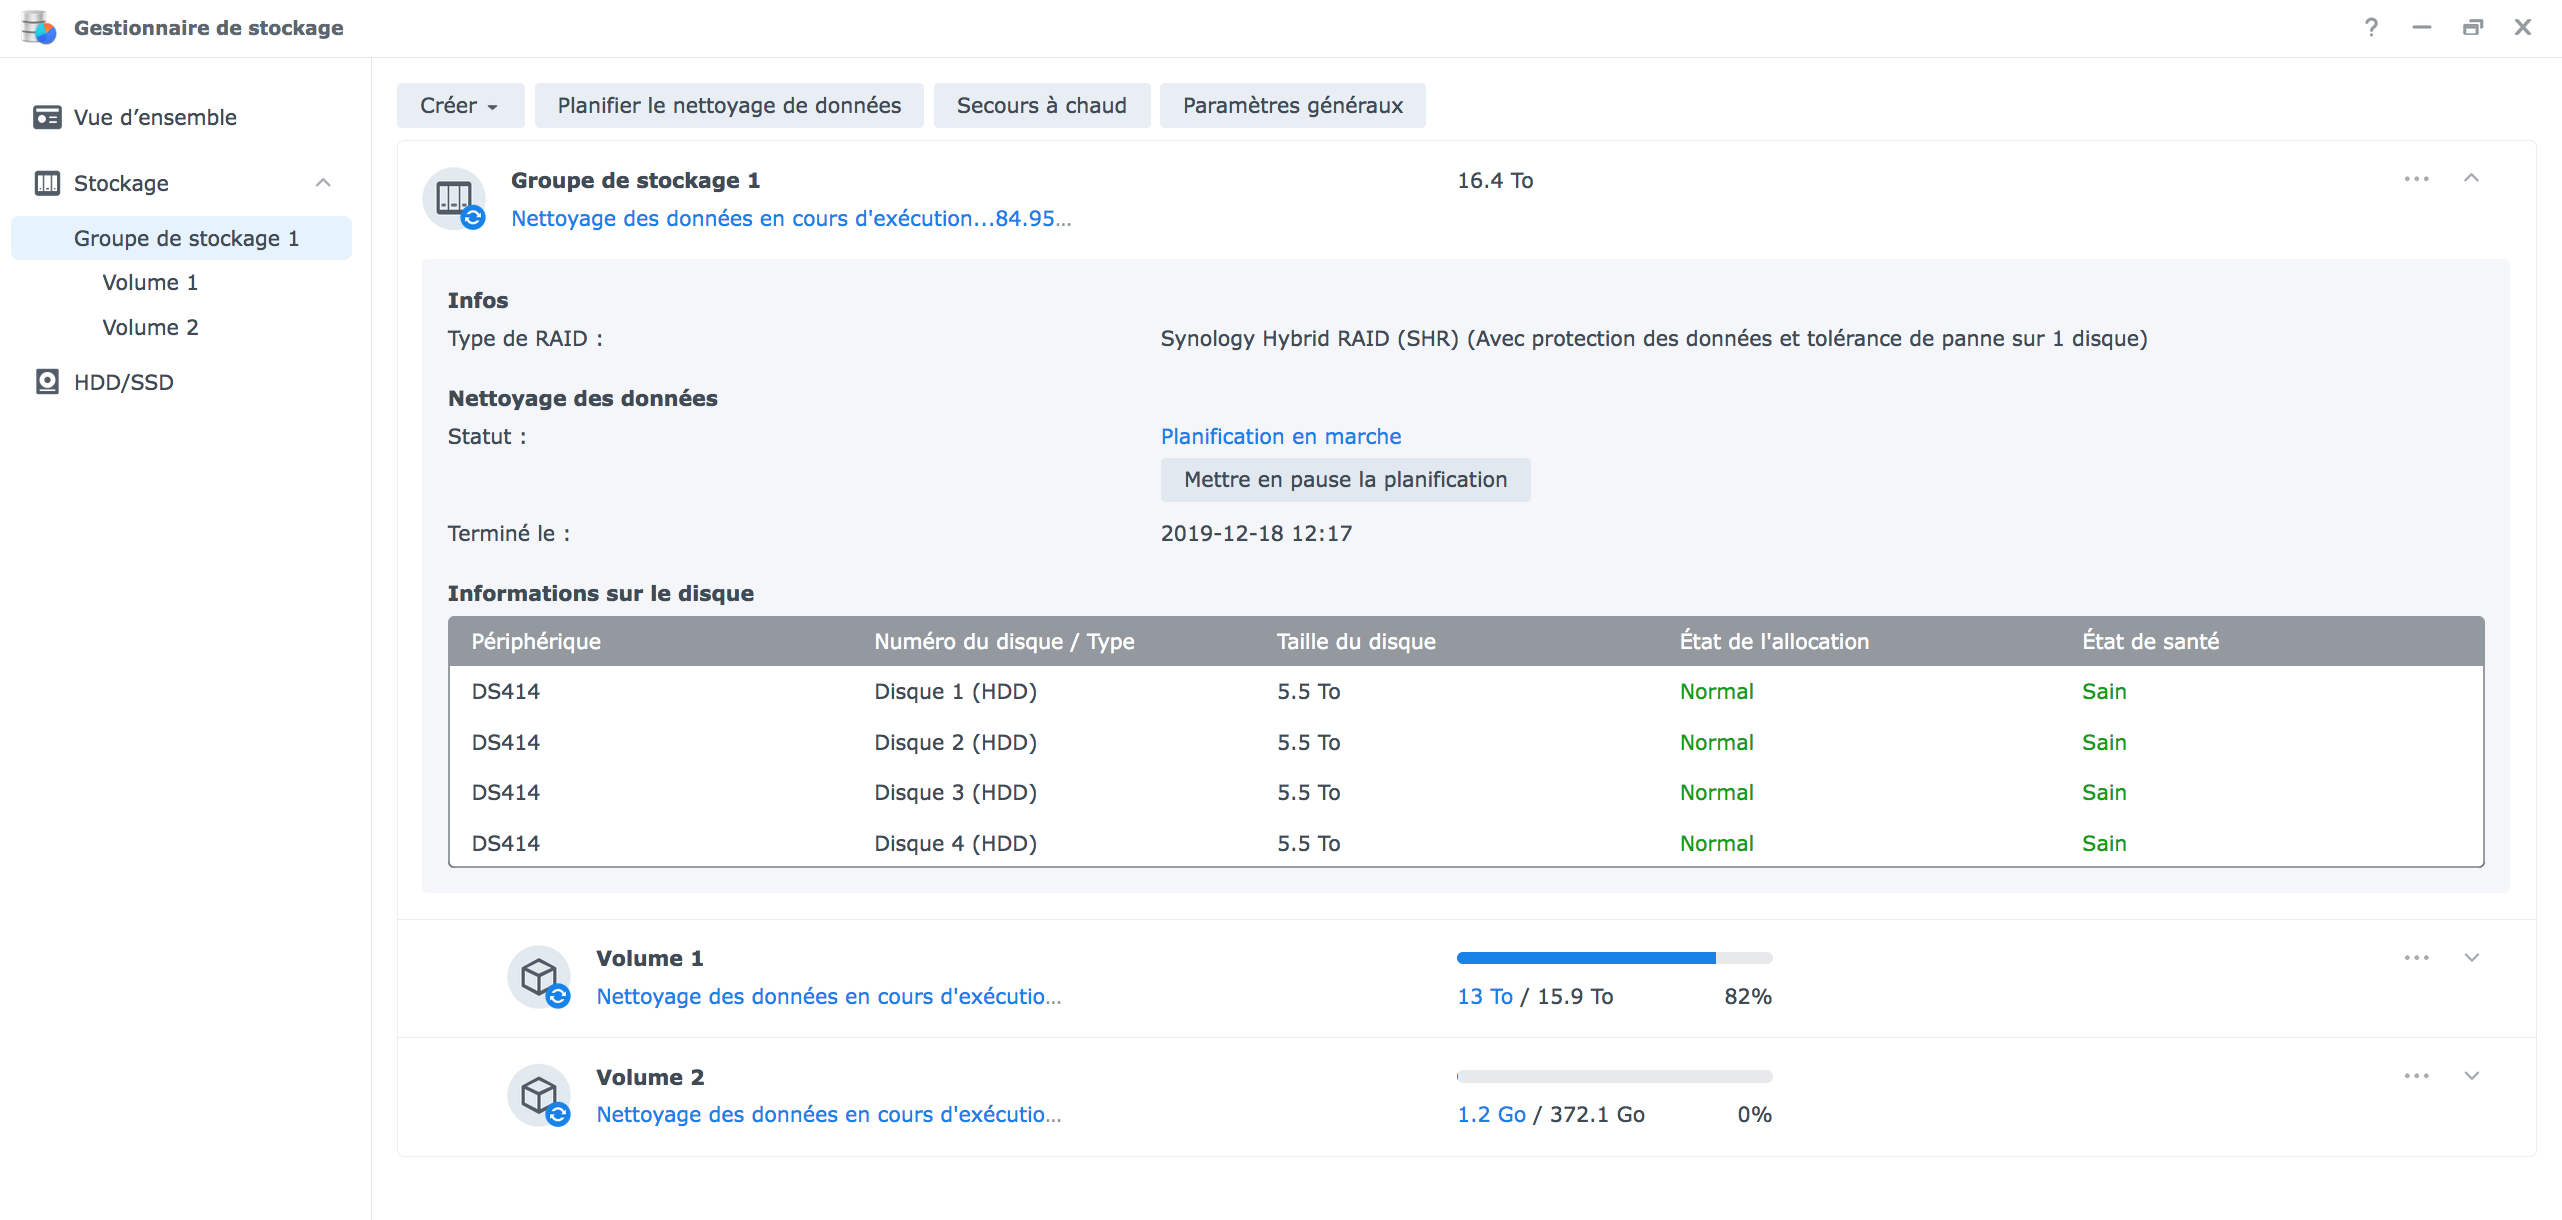Go to HDD/SSD section
2562x1220 pixels.
coord(123,382)
